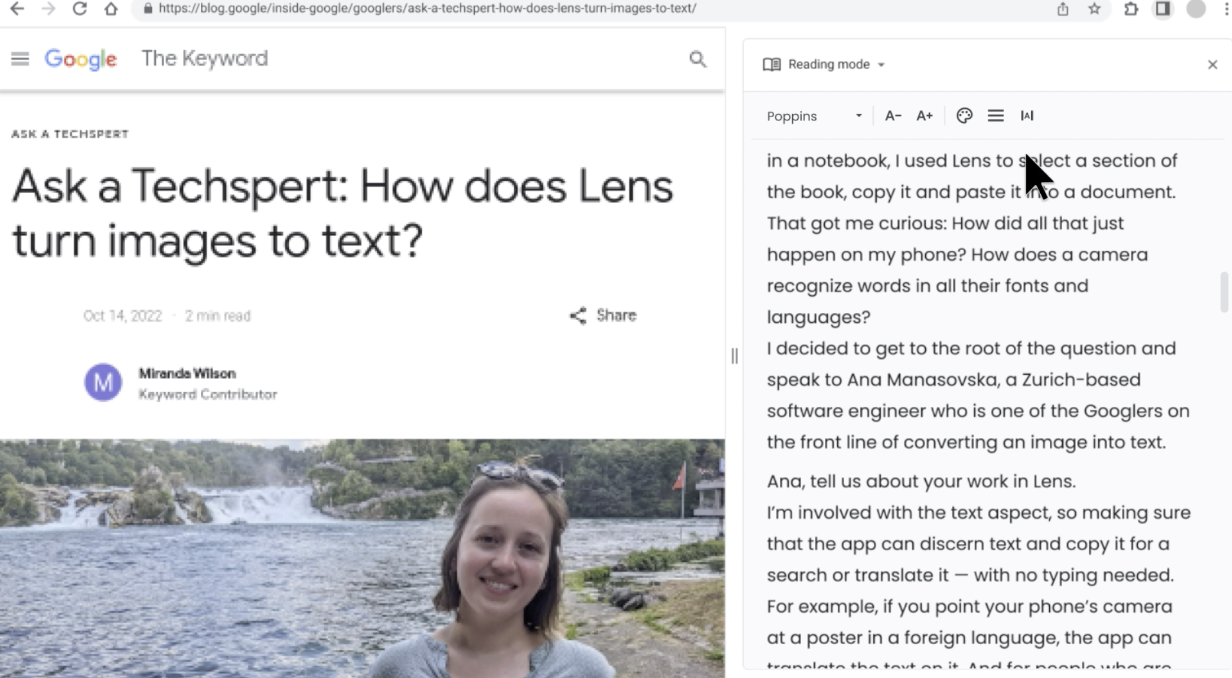Bookmark this page with the star icon
The width and height of the screenshot is (1232, 678).
coord(1094,9)
